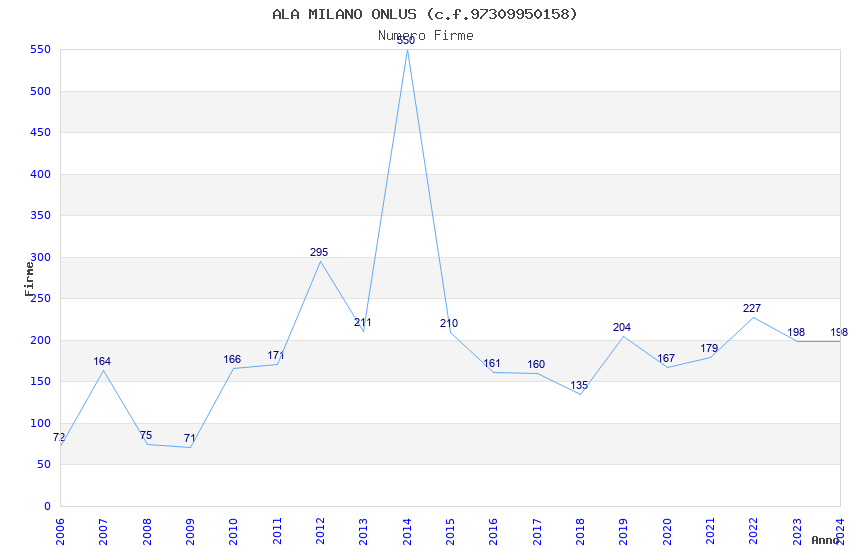Select the 211 data label for 2013

coord(363,322)
